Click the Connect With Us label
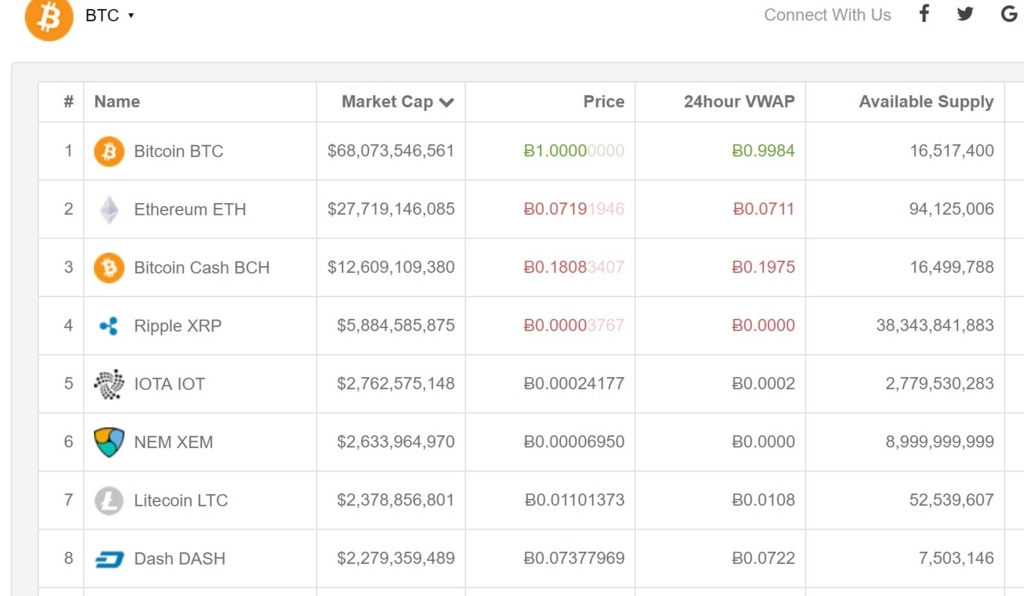 (827, 14)
